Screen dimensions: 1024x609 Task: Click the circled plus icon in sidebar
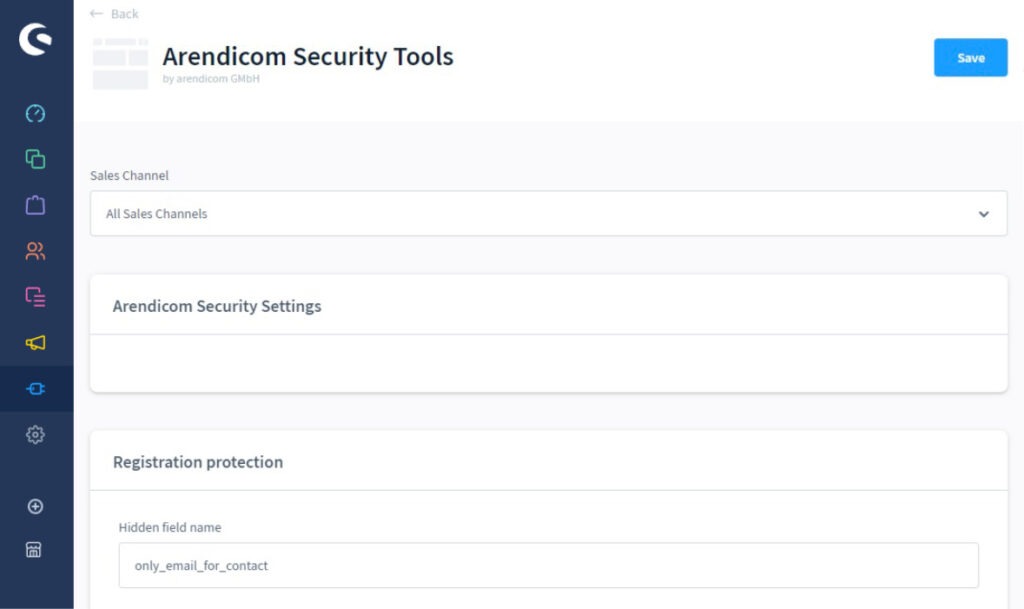[x=35, y=507]
